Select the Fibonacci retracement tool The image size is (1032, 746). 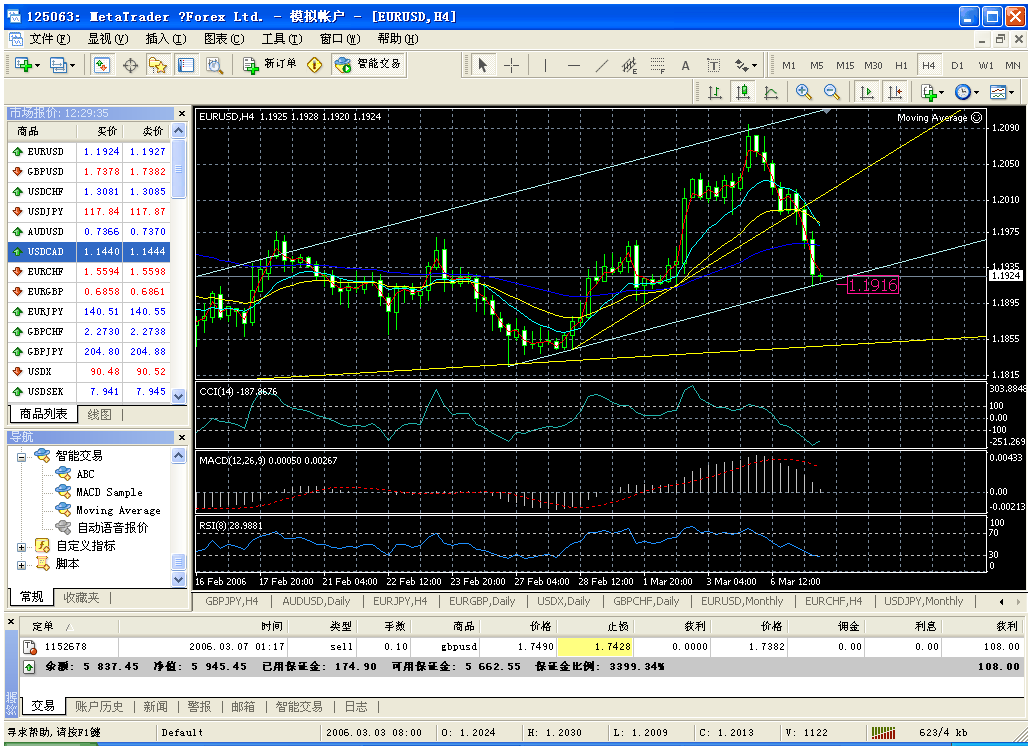click(657, 65)
